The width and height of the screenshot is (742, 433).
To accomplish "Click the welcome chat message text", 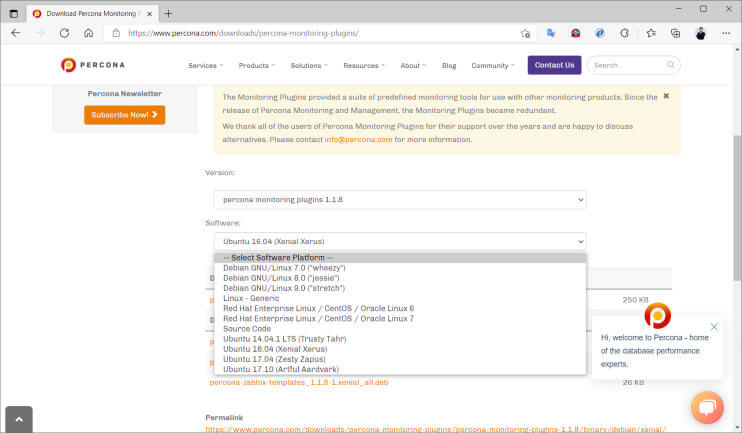I will pos(654,351).
